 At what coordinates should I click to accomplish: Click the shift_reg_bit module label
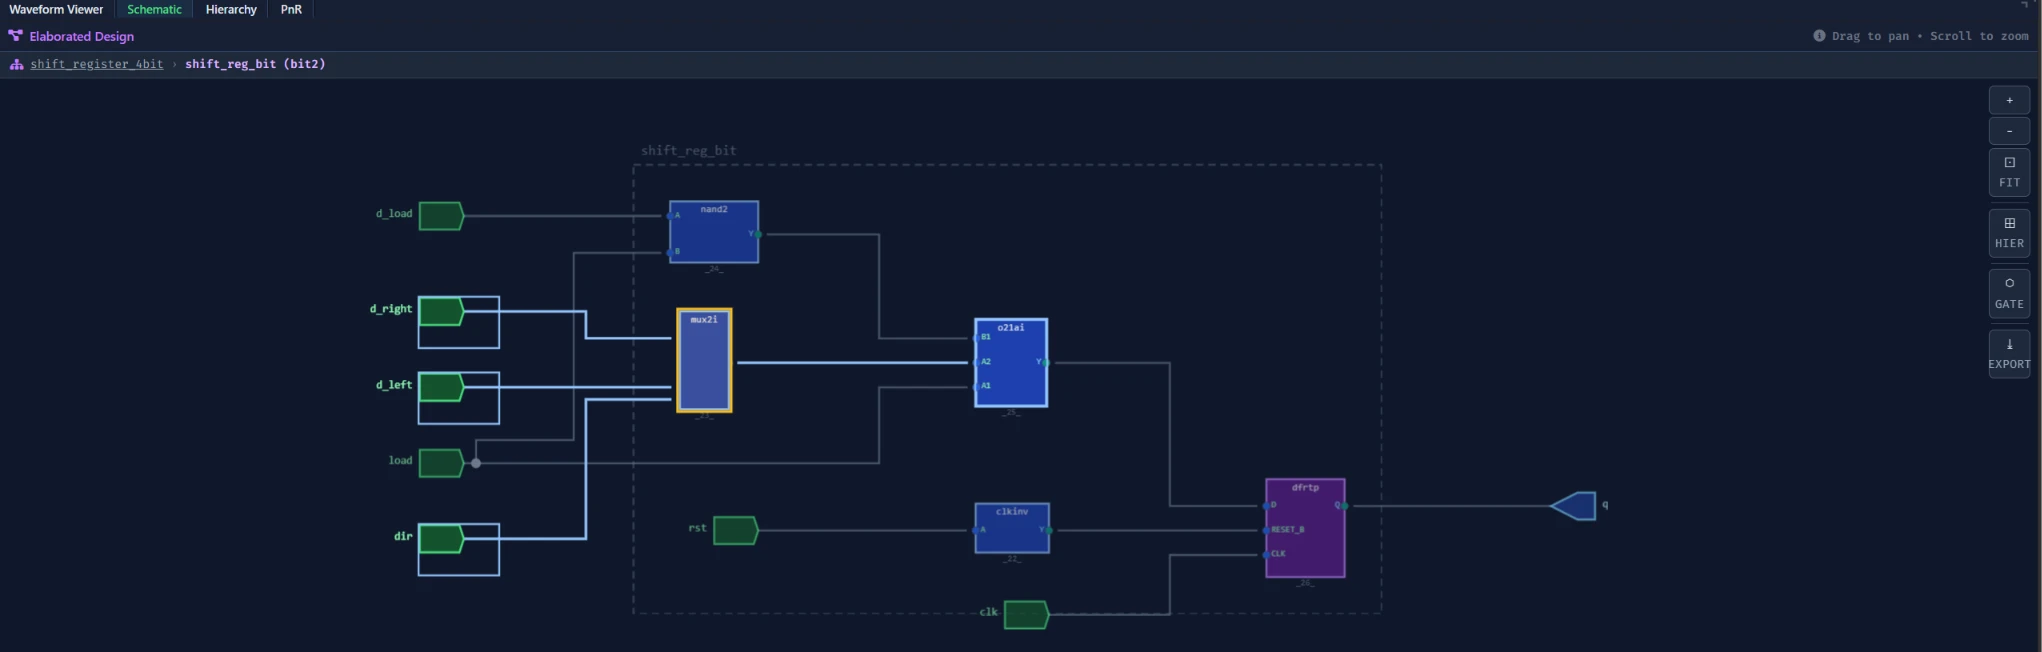(x=689, y=151)
